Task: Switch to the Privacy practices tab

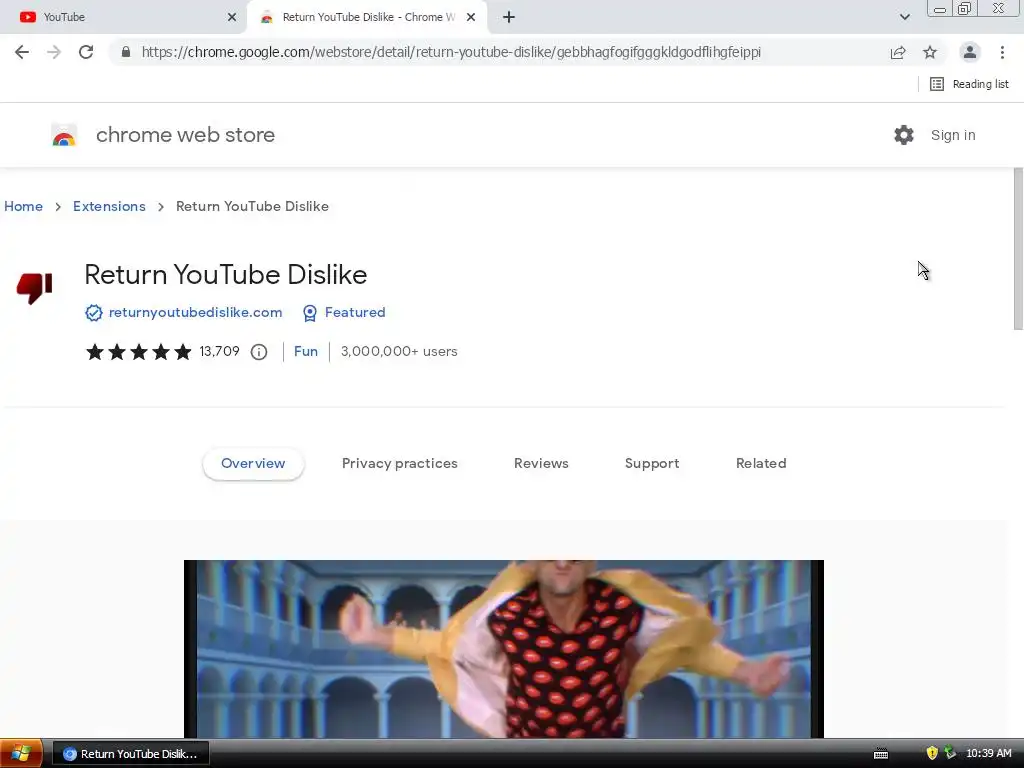Action: pos(400,464)
